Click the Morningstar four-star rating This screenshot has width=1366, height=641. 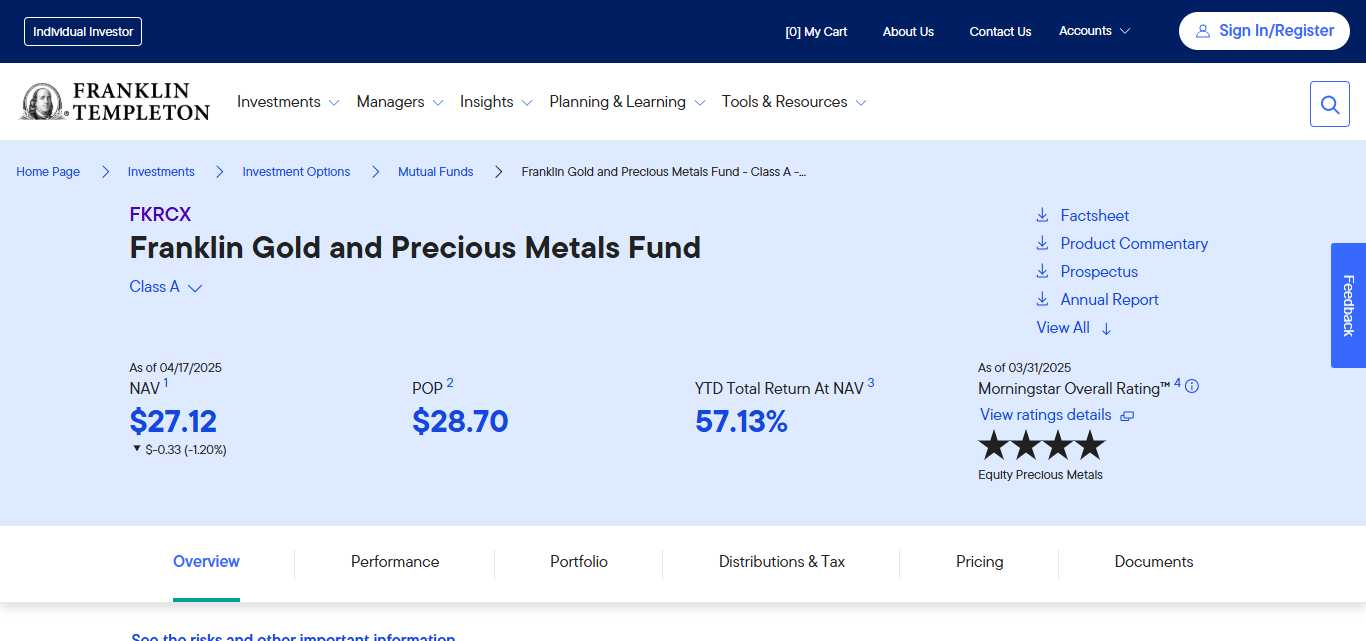point(1041,445)
